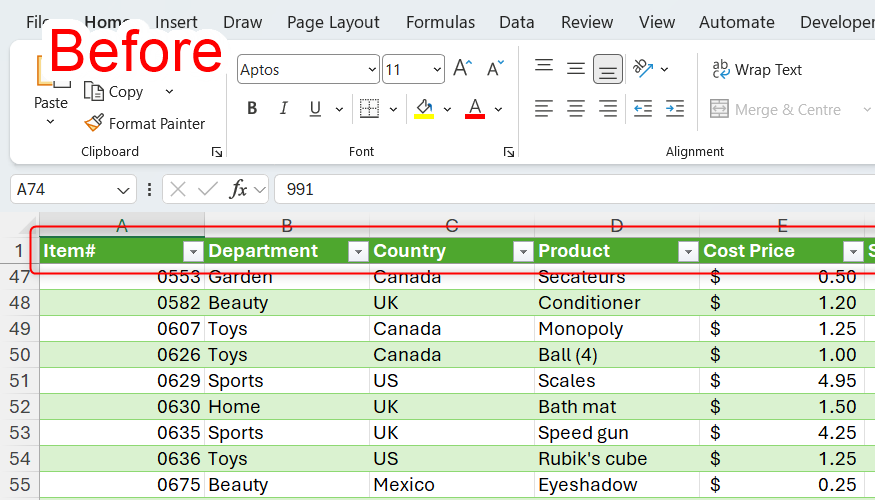Open the Cost Price filter dropdown
The height and width of the screenshot is (500, 875).
[853, 252]
